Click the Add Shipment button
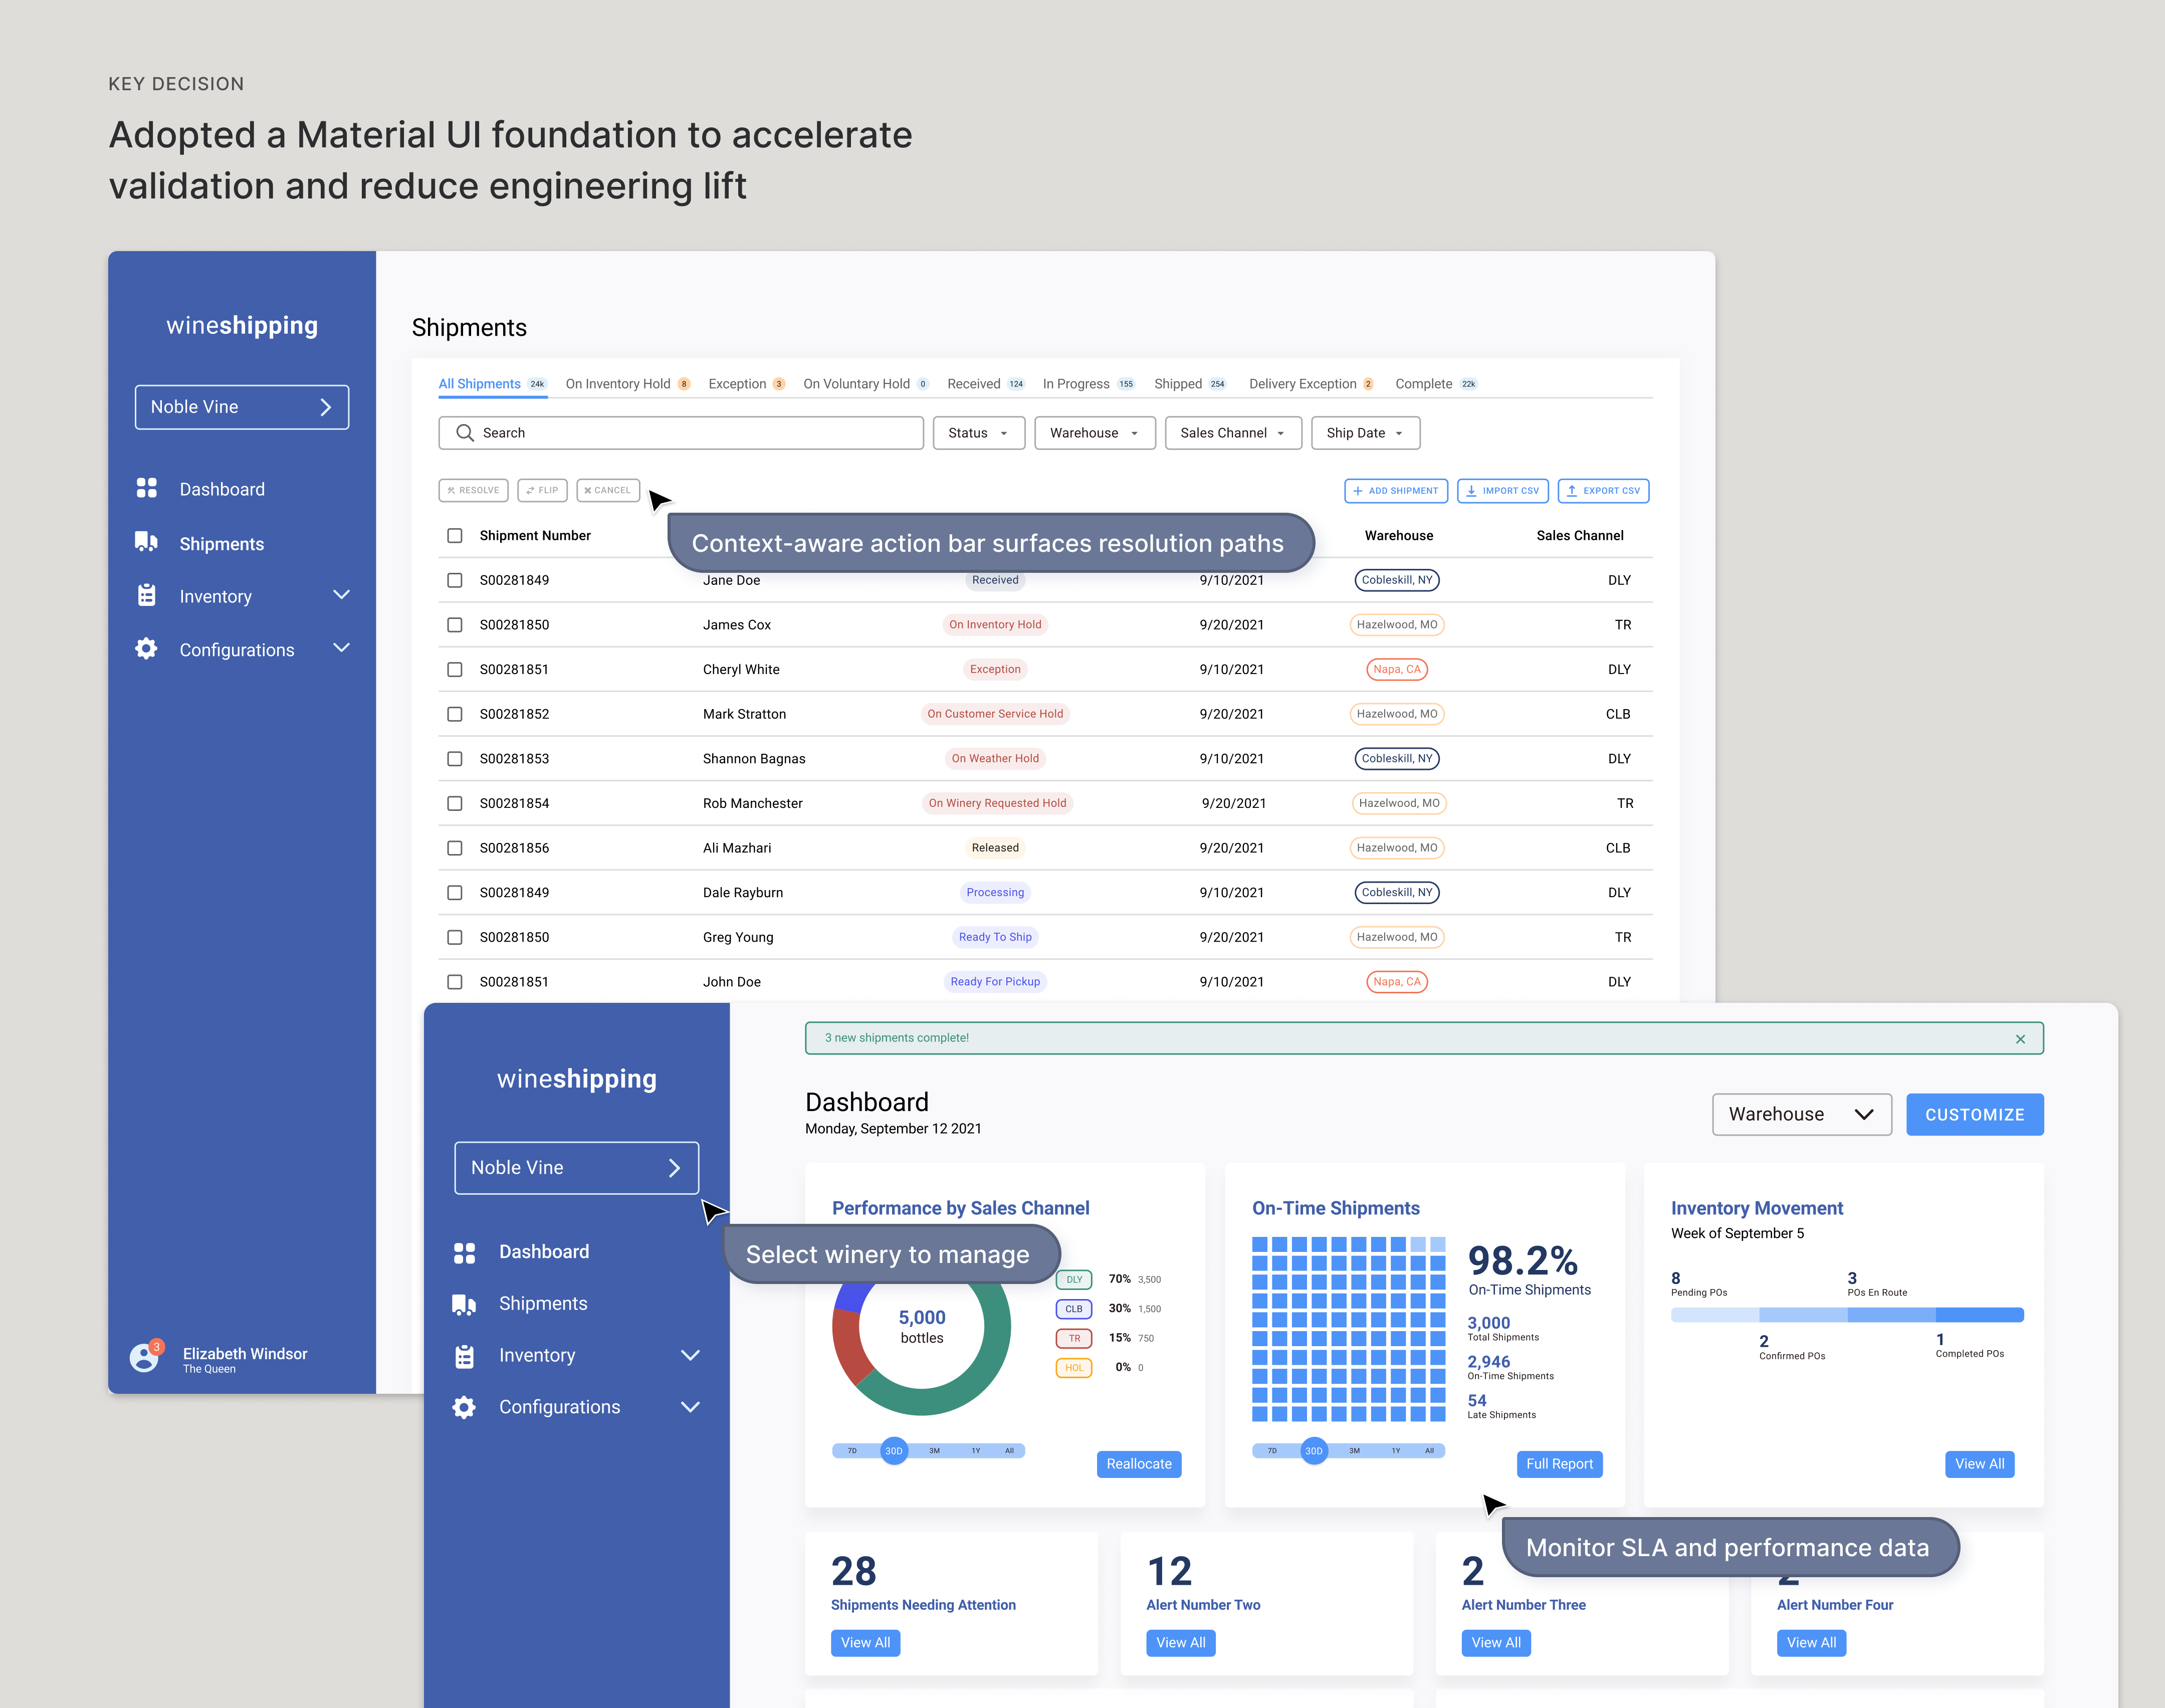Viewport: 2165px width, 1708px height. (1395, 490)
